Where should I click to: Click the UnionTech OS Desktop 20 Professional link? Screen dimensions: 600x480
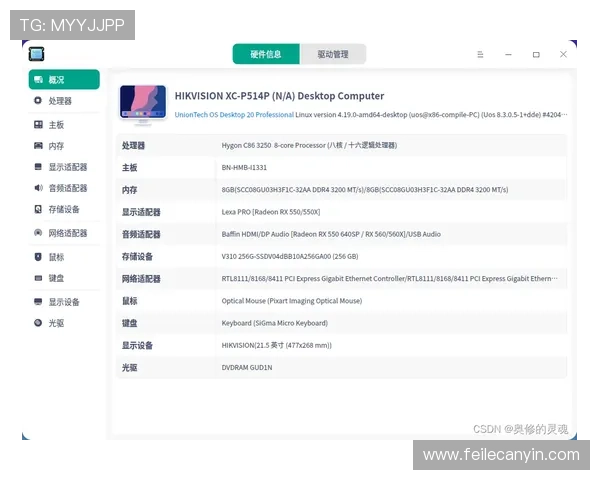[x=234, y=114]
